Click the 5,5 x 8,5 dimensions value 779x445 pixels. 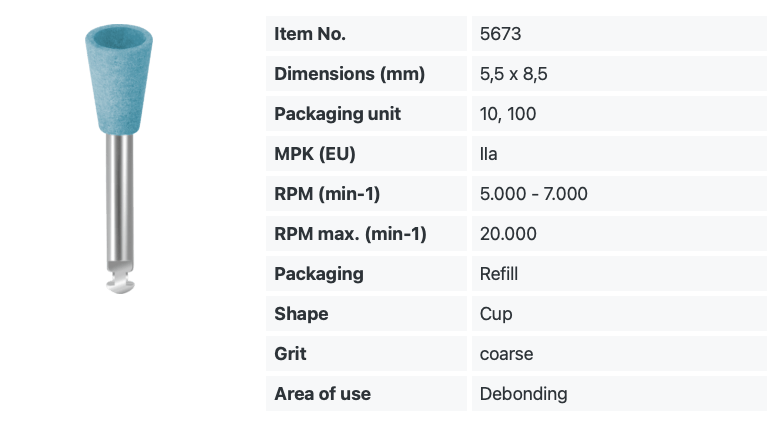pyautogui.click(x=513, y=74)
